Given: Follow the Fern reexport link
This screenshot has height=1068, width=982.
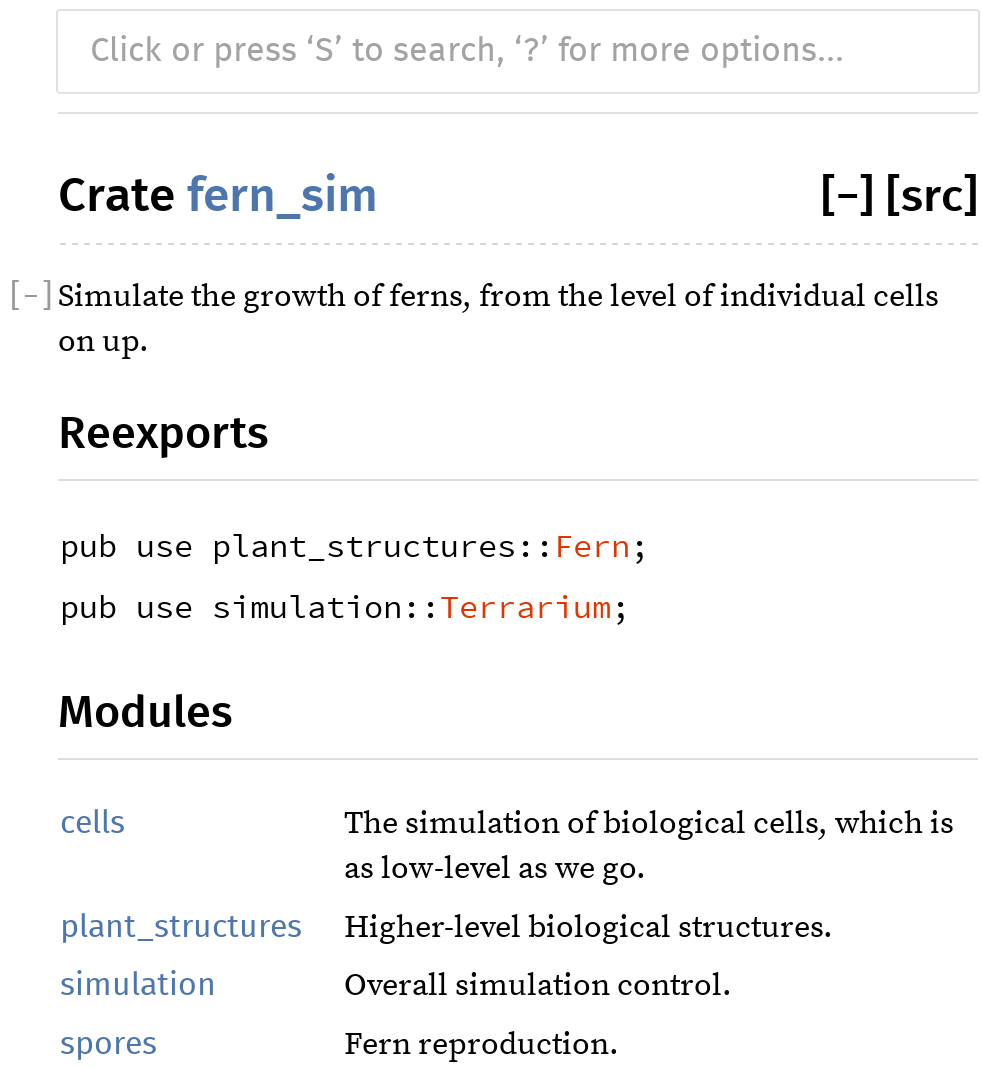Looking at the screenshot, I should (x=592, y=547).
